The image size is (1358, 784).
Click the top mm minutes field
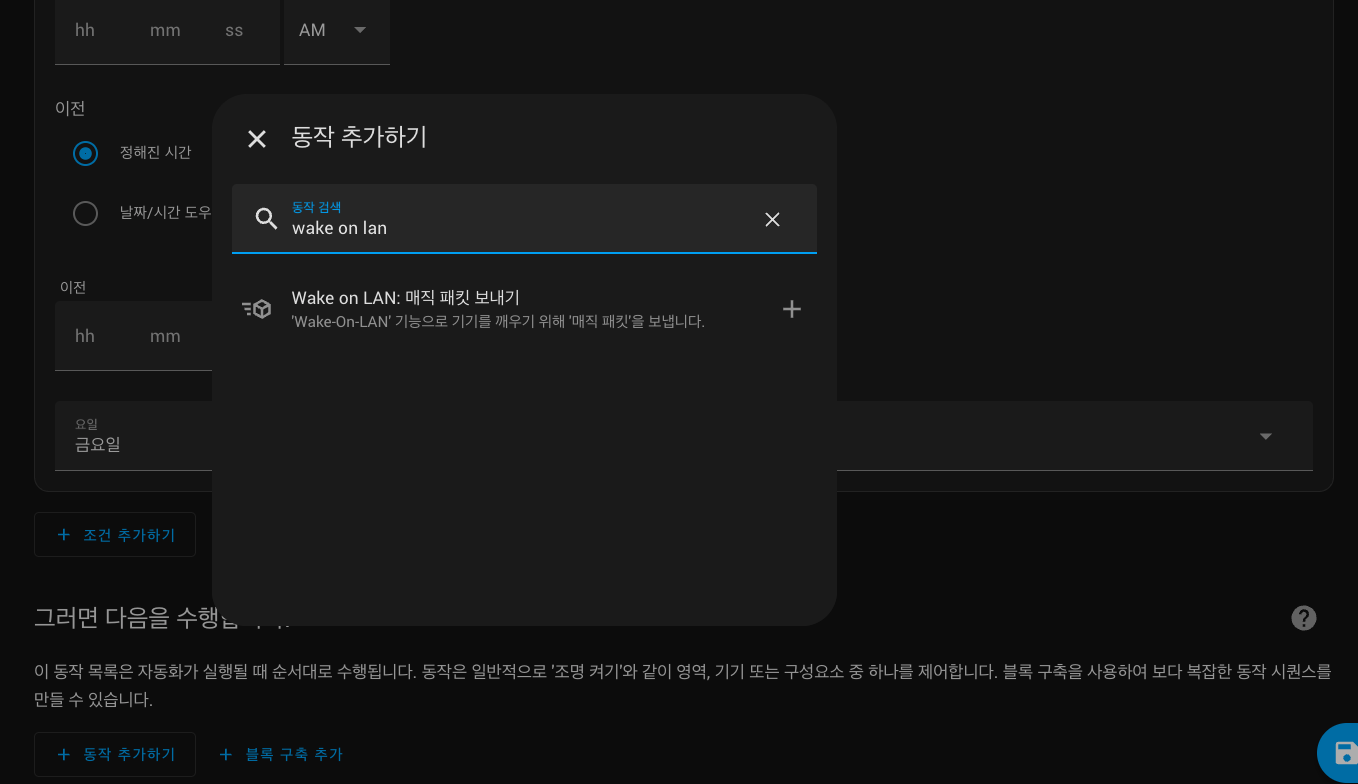click(x=165, y=31)
